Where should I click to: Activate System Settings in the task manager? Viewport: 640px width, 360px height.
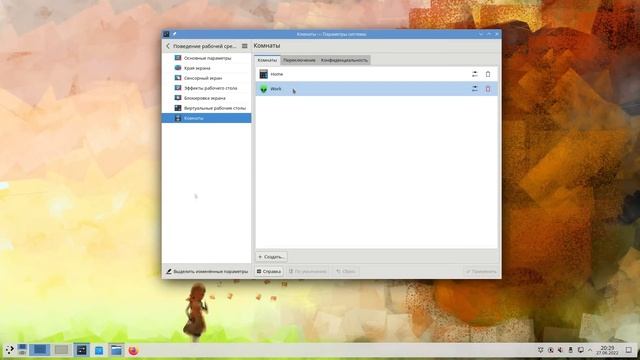coord(82,350)
